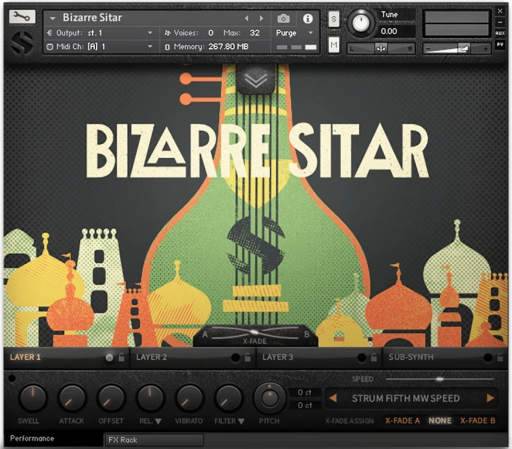This screenshot has height=449, width=512.
Task: Toggle the LAYER 2 lock icon
Action: [248, 357]
